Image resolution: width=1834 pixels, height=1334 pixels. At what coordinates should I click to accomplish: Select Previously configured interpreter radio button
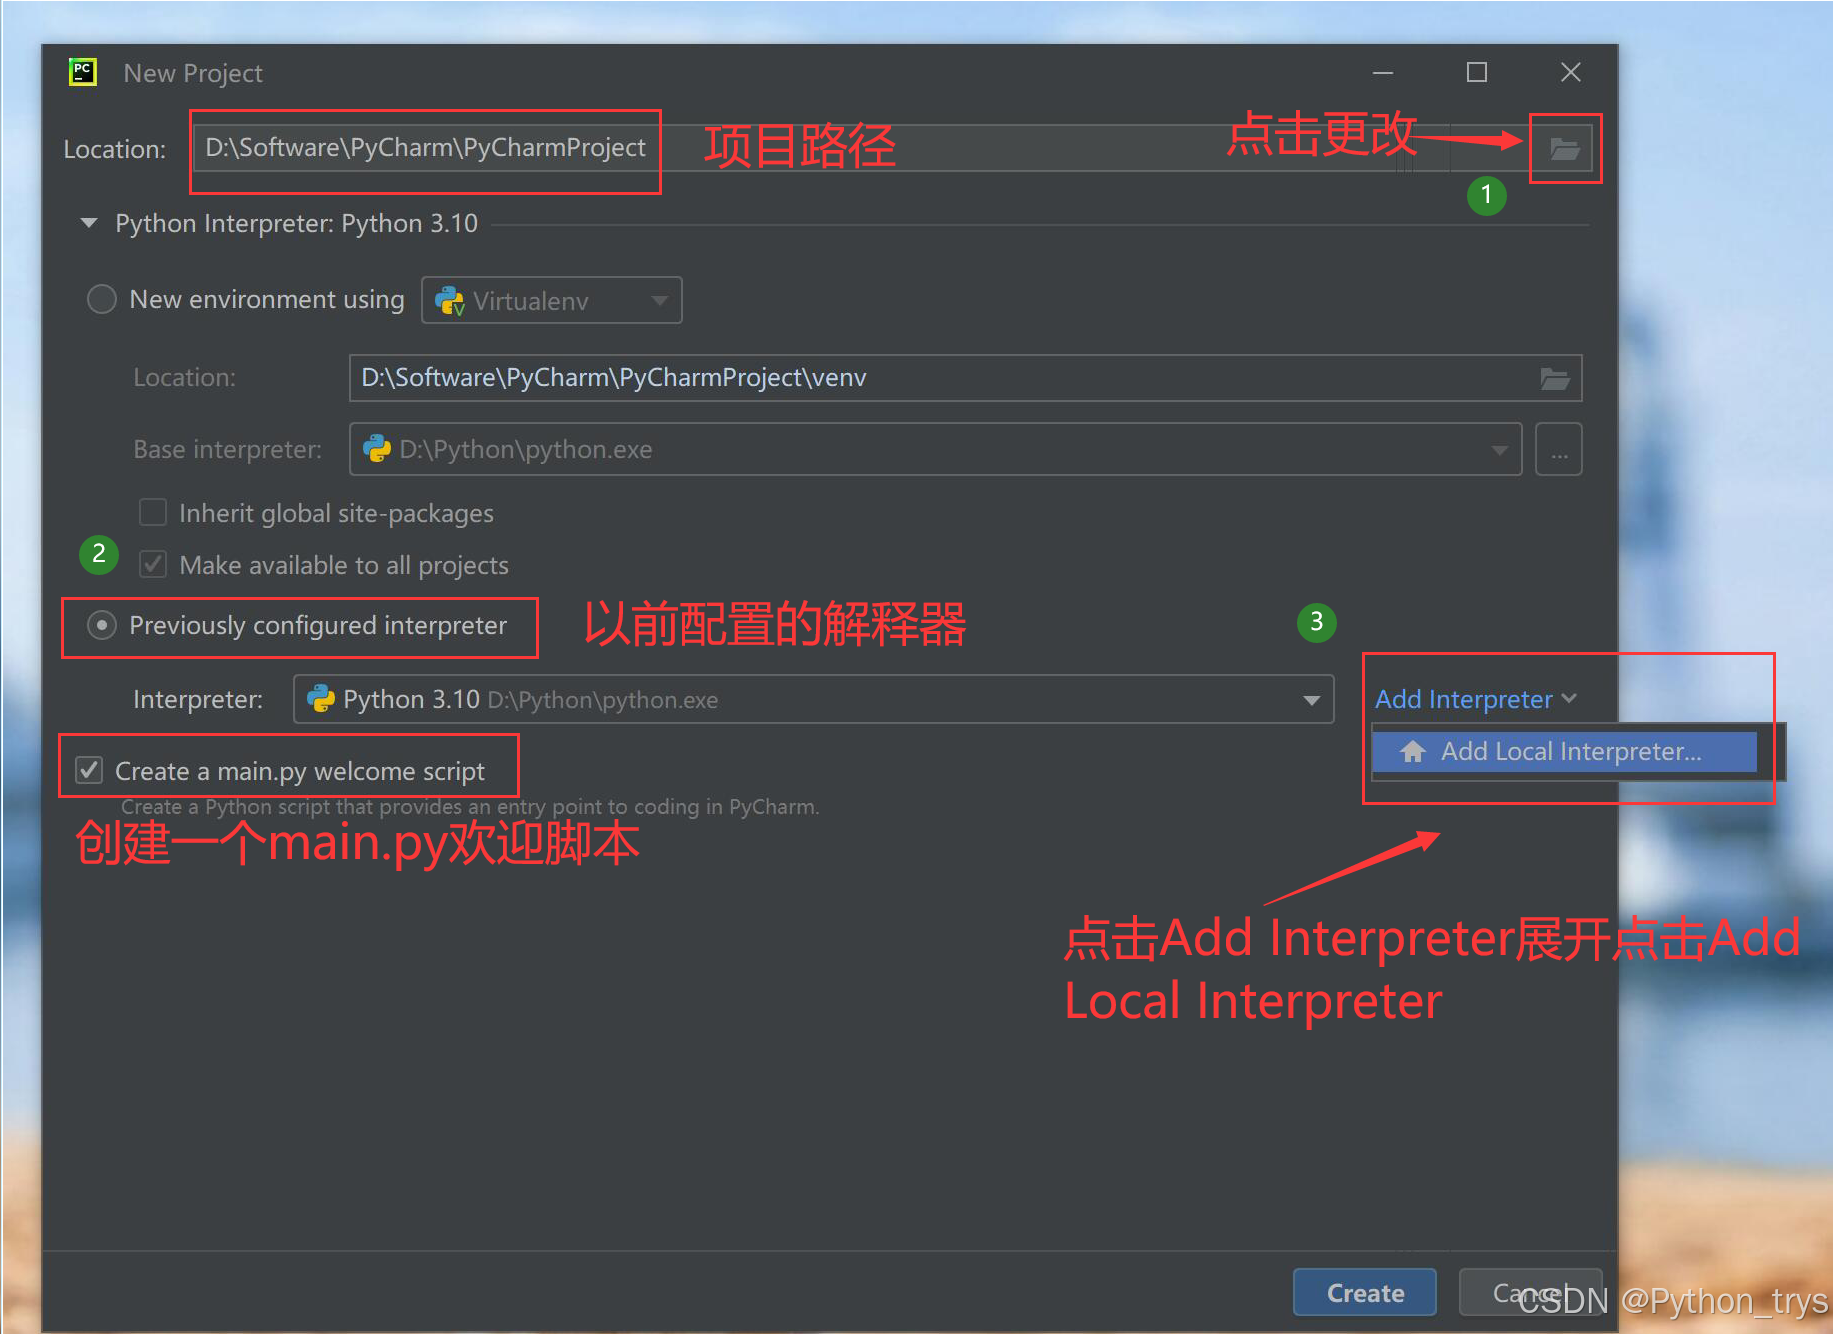tap(102, 625)
